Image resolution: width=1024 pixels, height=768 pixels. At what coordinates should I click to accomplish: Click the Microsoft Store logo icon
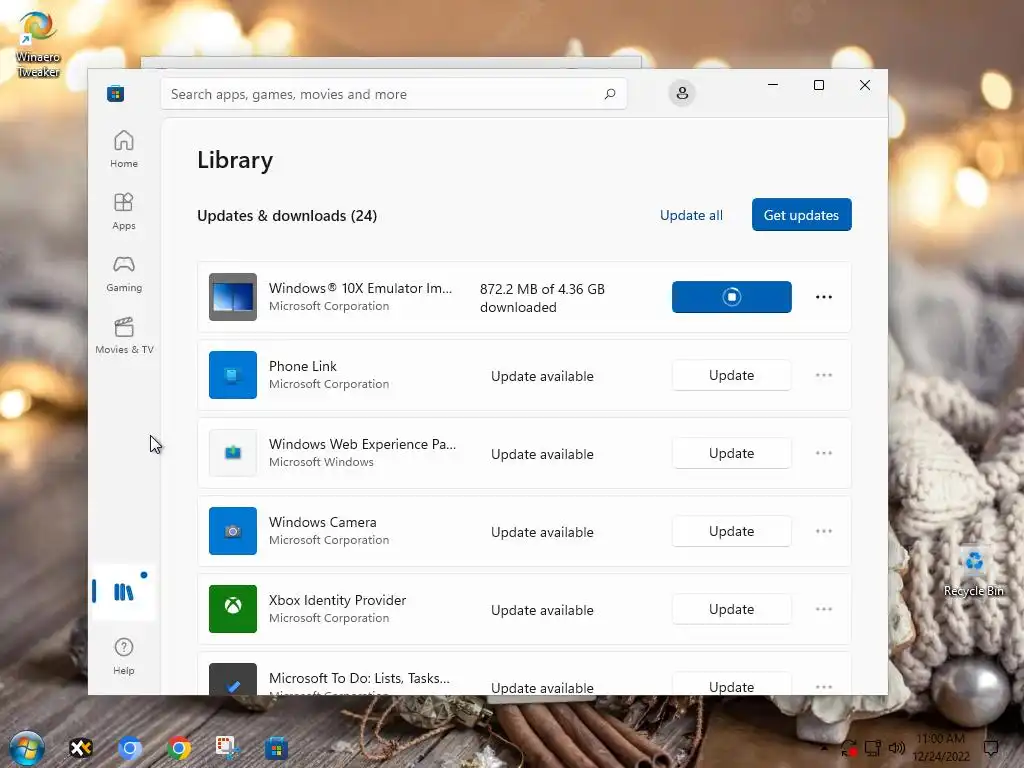(x=116, y=93)
